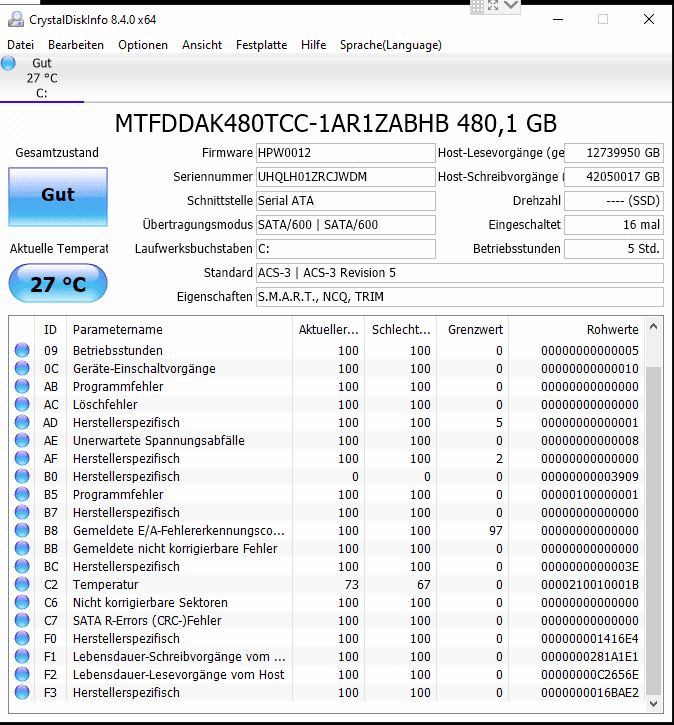Click the Betriebsstunden value 5 Std.
The image size is (674, 725).
click(x=614, y=249)
